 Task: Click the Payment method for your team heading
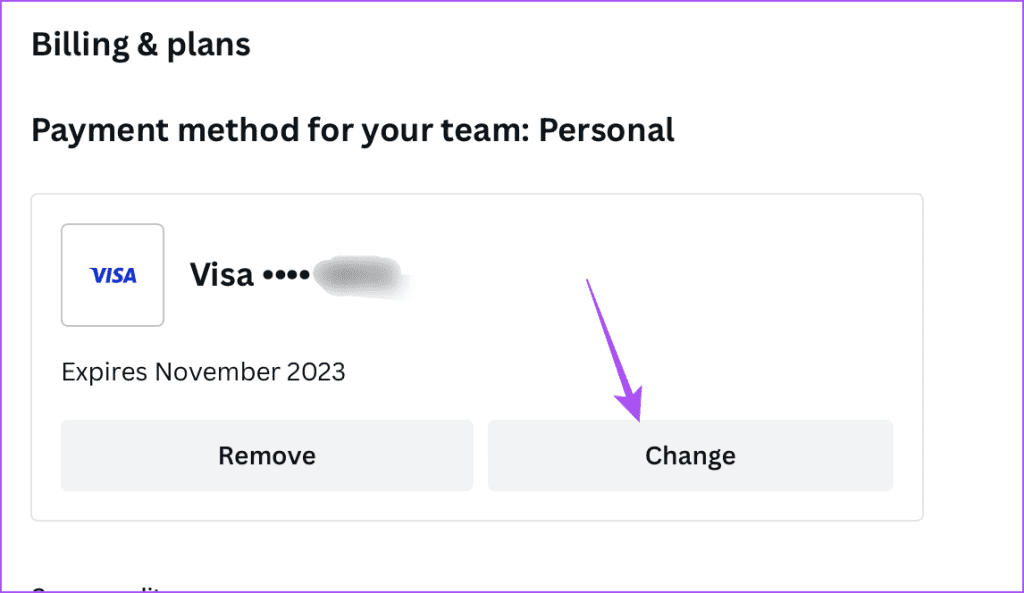pos(353,130)
